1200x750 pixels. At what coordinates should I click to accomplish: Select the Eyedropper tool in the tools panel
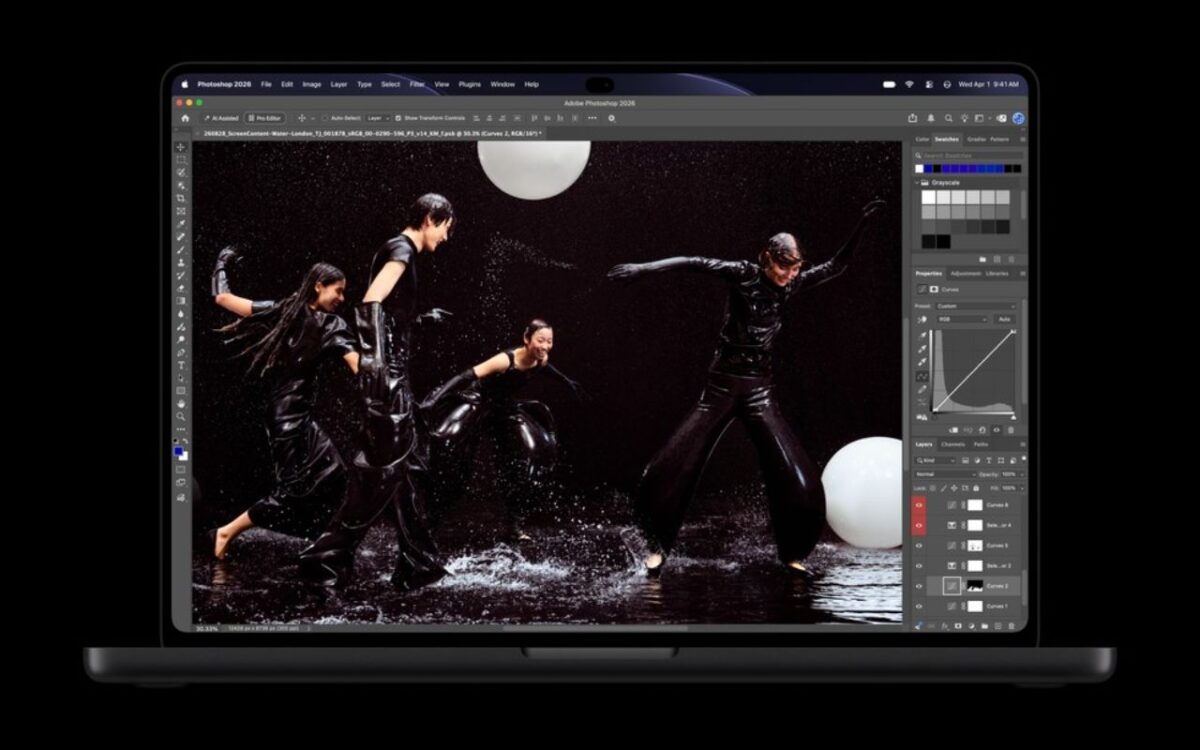click(181, 224)
